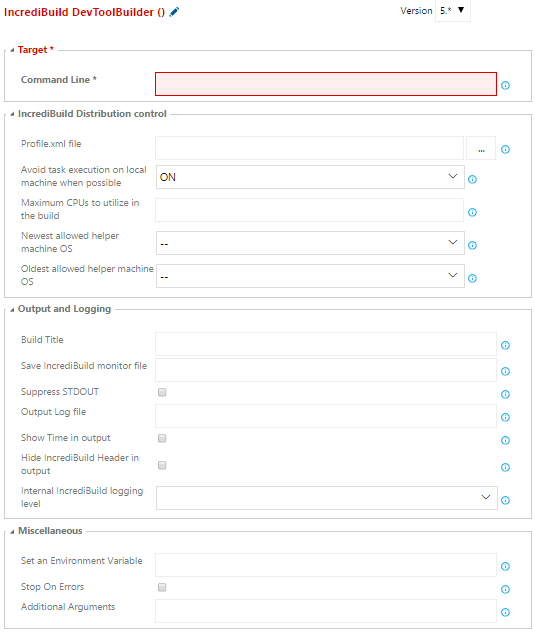Browse for Profile.xml file with ellipsis button

[x=481, y=148]
